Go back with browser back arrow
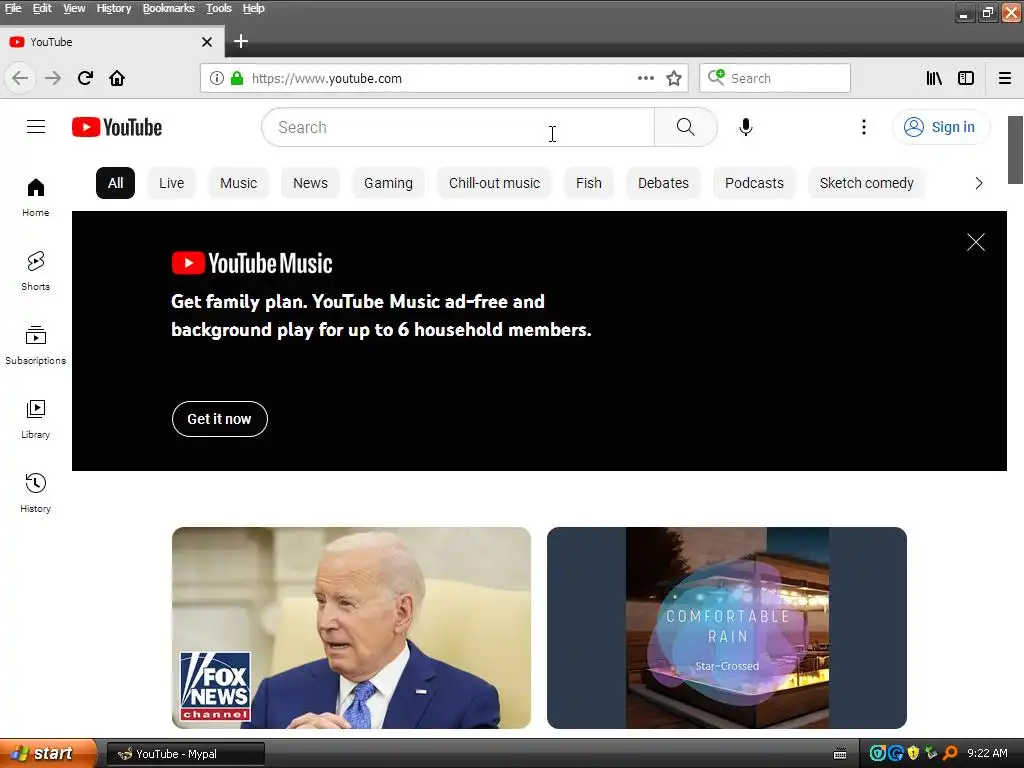The image size is (1024, 768). (x=20, y=78)
